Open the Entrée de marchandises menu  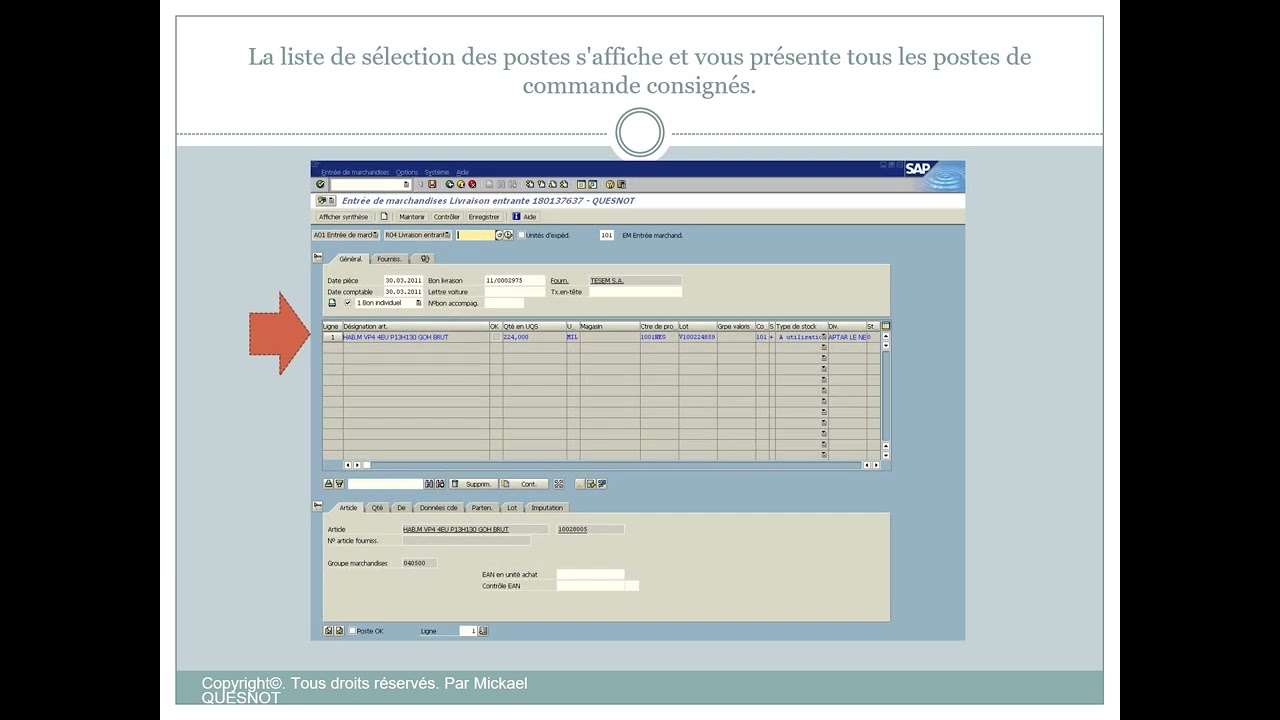click(355, 172)
